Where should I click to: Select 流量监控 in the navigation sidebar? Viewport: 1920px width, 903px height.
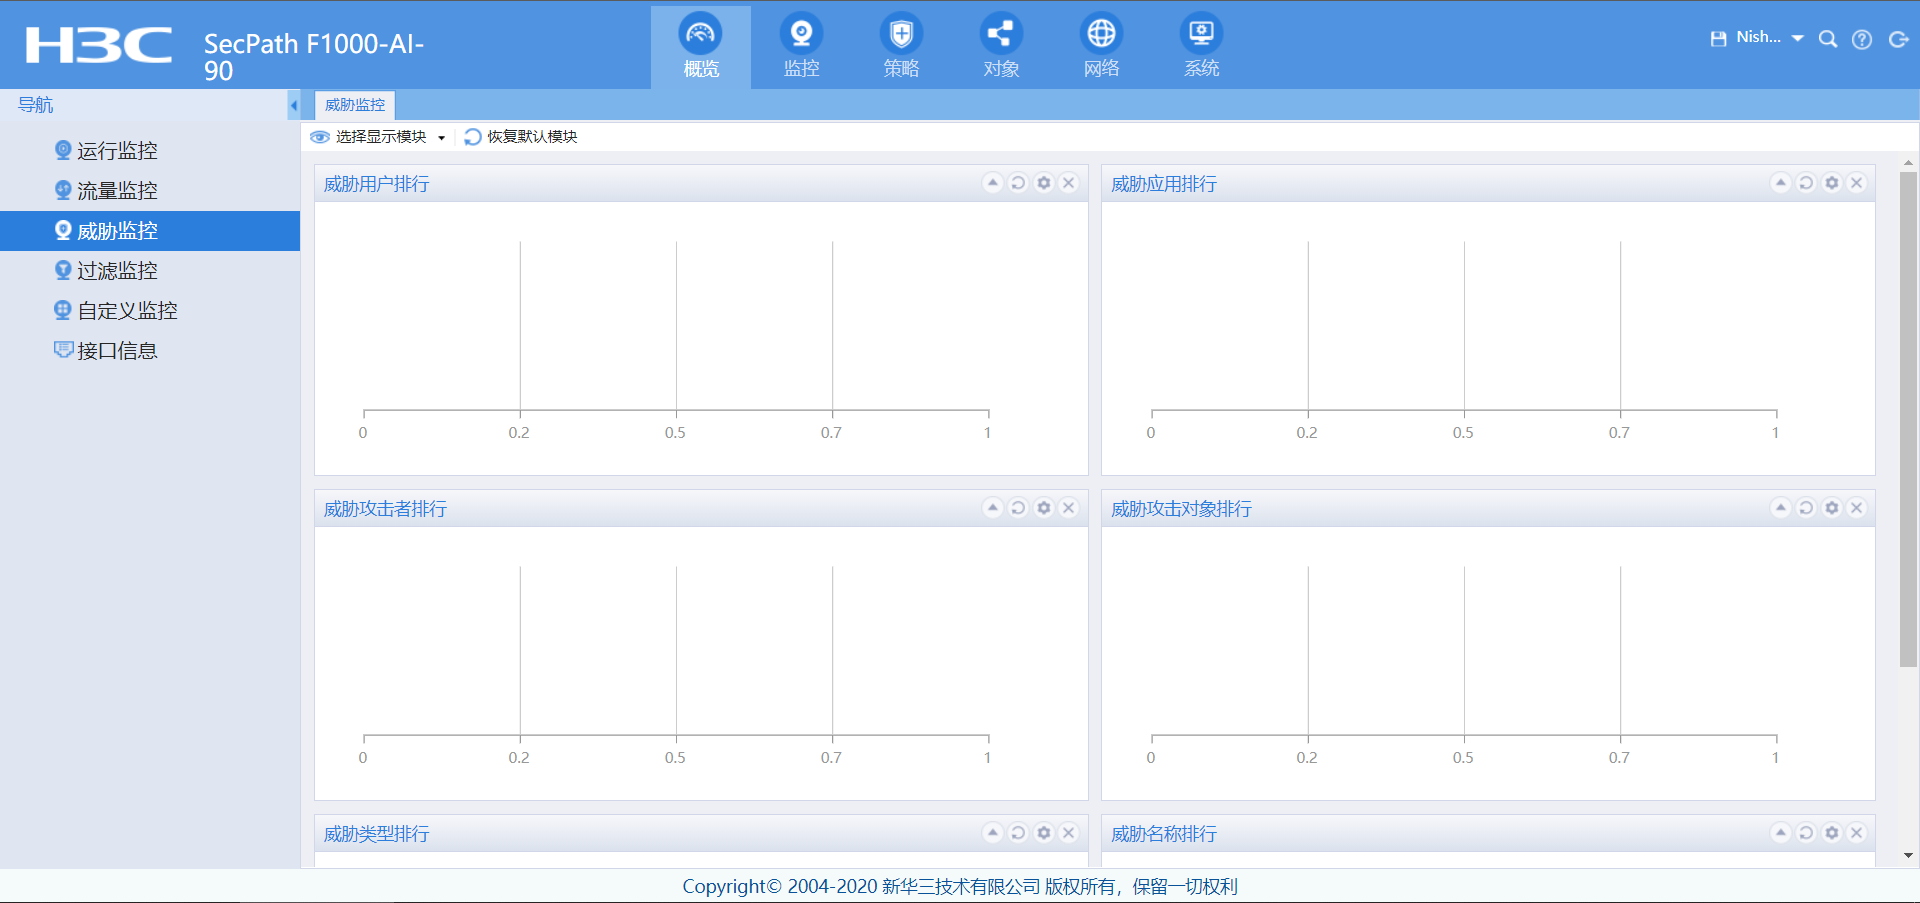117,191
